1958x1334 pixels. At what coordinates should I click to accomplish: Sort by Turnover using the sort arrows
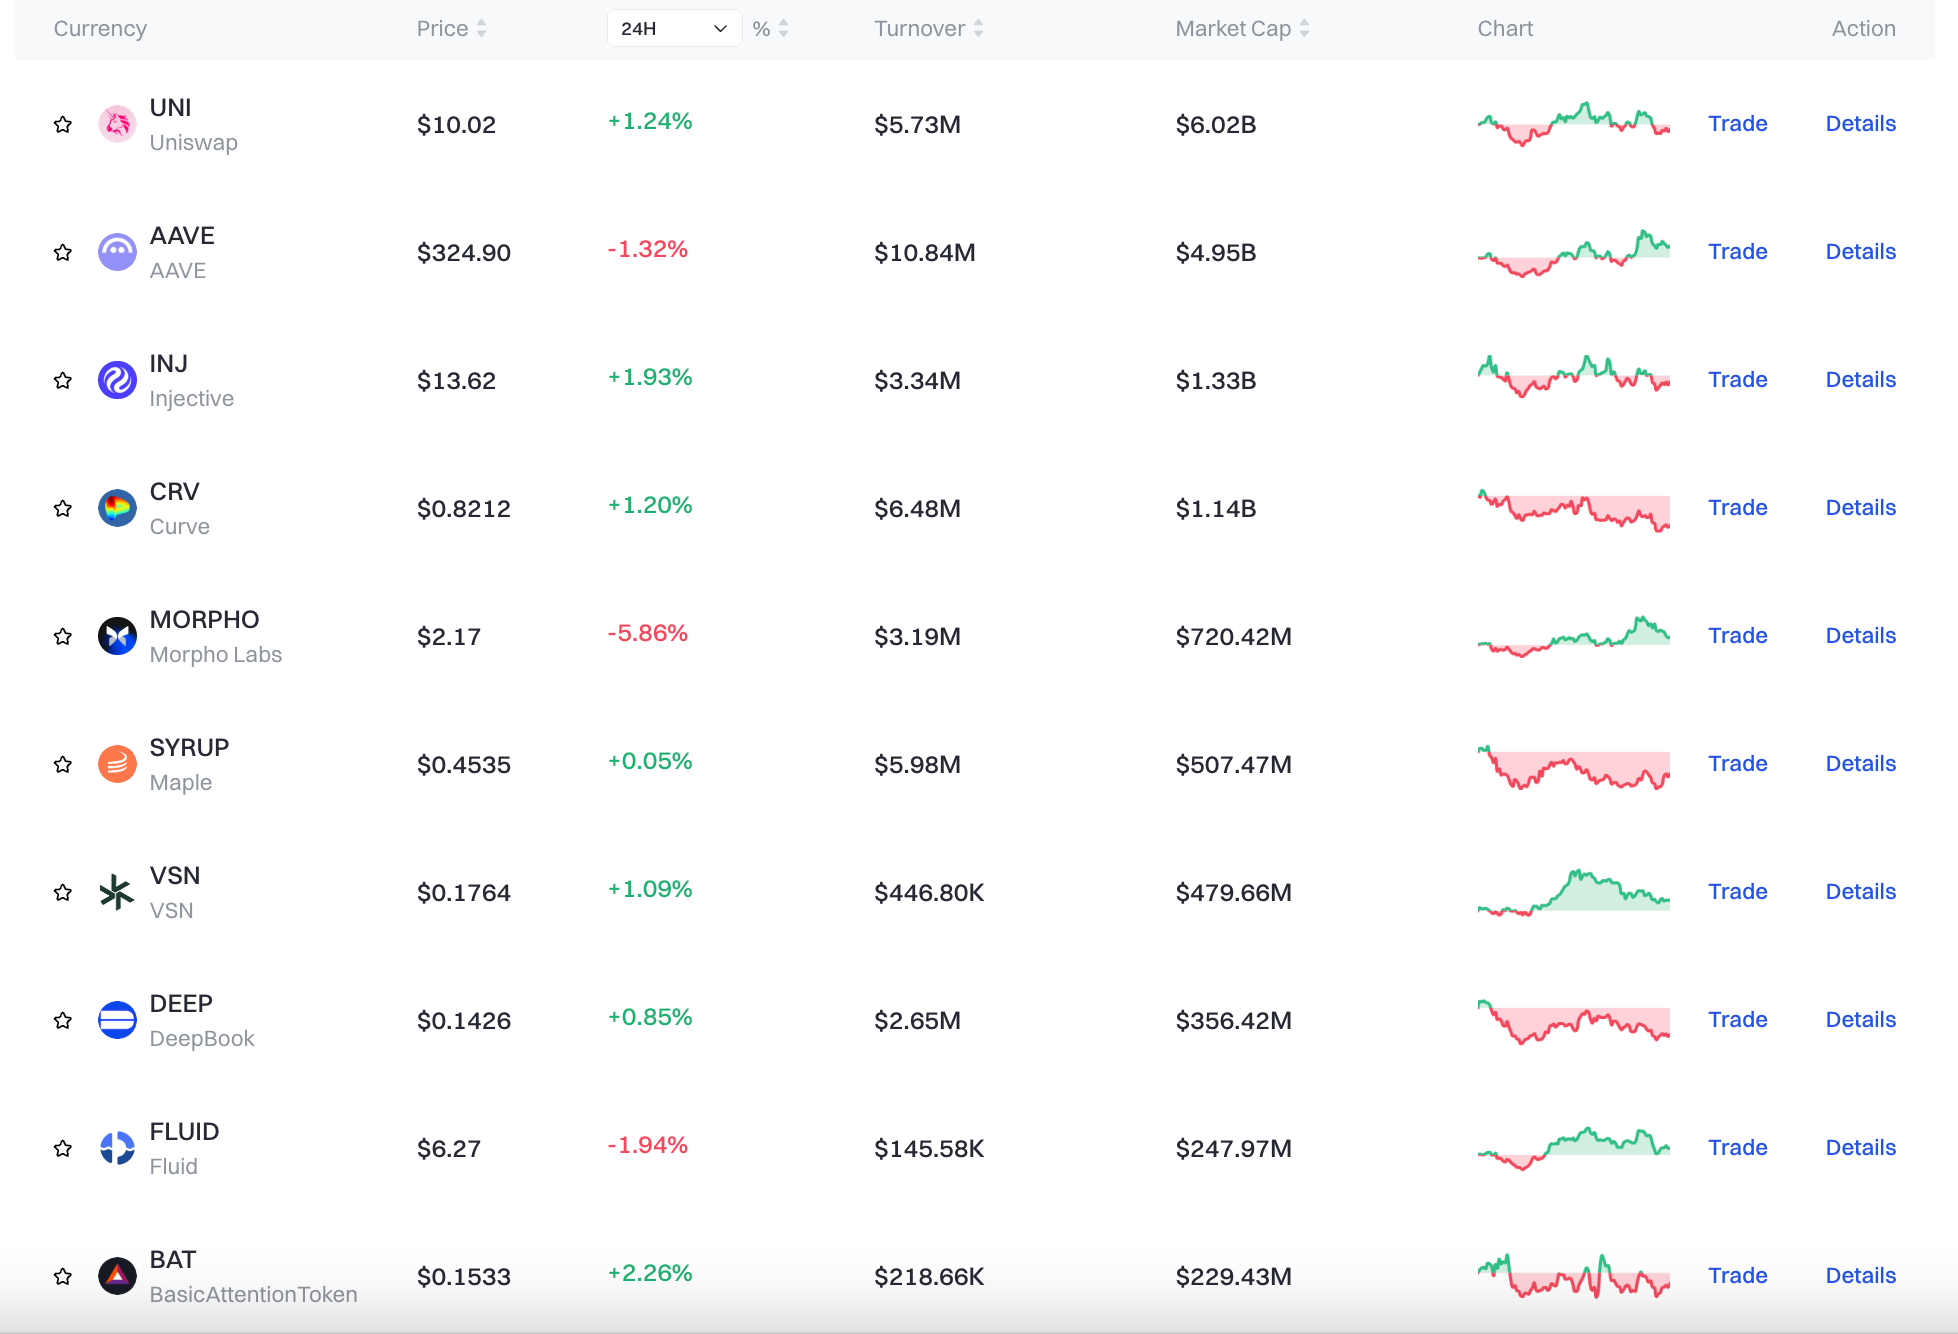978,29
